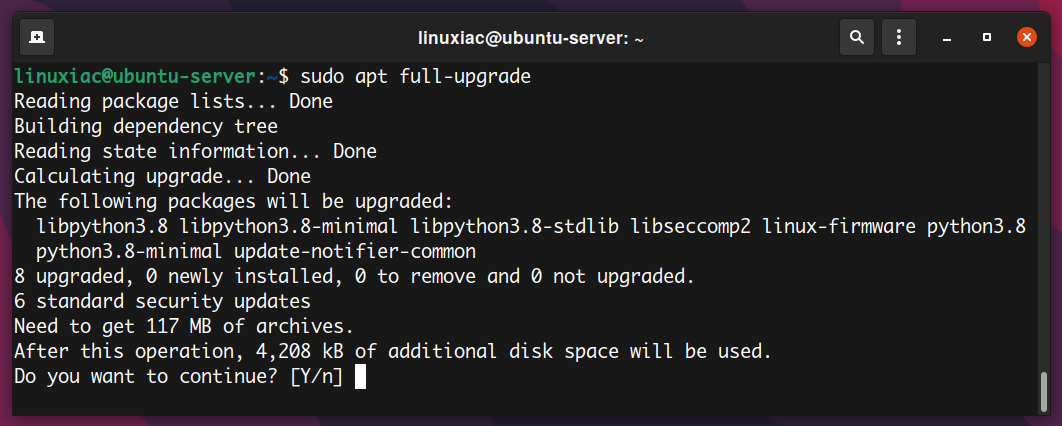The width and height of the screenshot is (1062, 426).
Task: Click the green linuxiac@ubuntu-server prompt text
Action: point(135,77)
